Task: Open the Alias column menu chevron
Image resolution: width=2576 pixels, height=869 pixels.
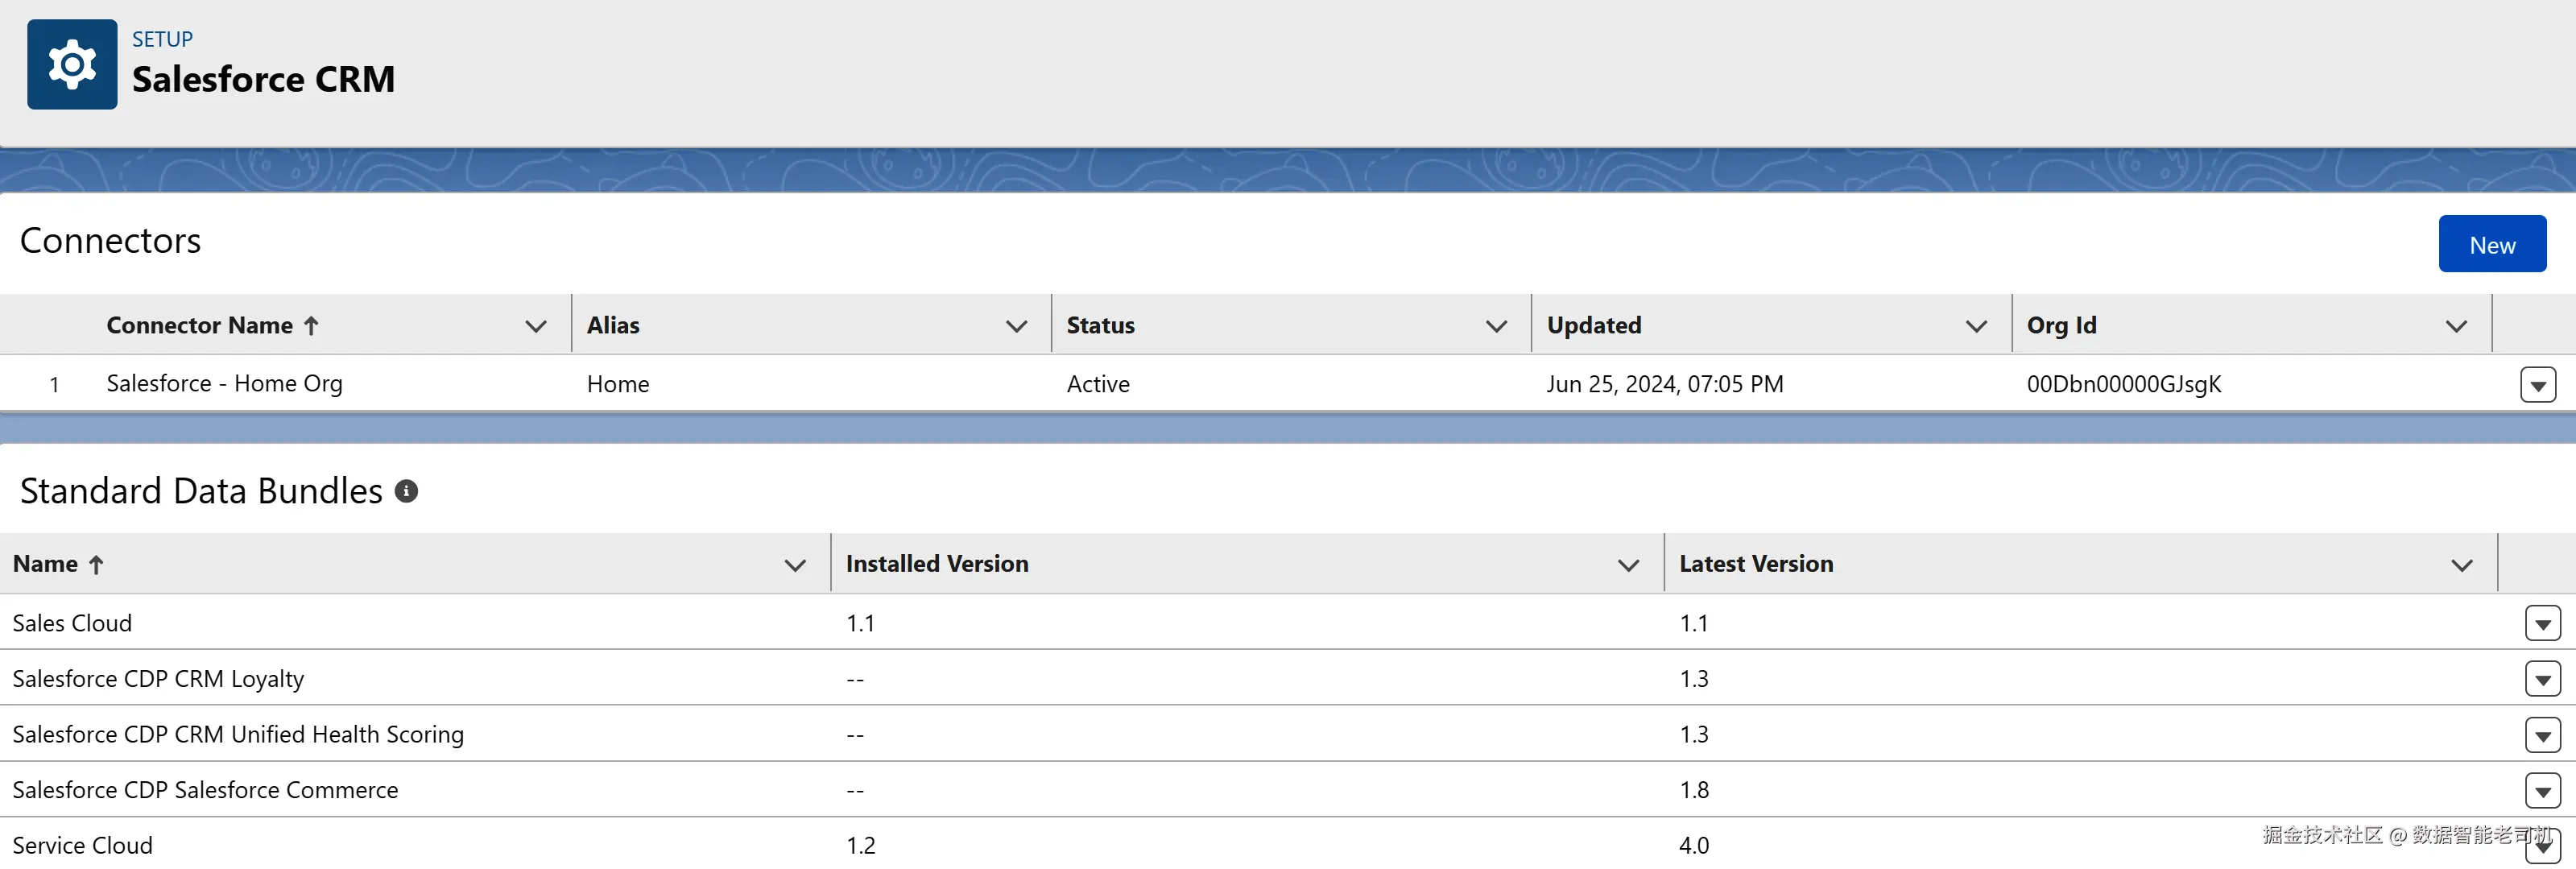Action: tap(1017, 326)
